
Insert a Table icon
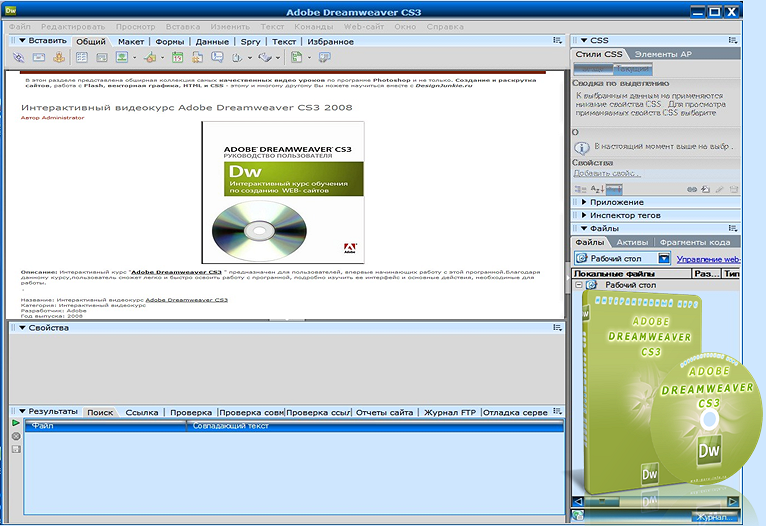82,58
